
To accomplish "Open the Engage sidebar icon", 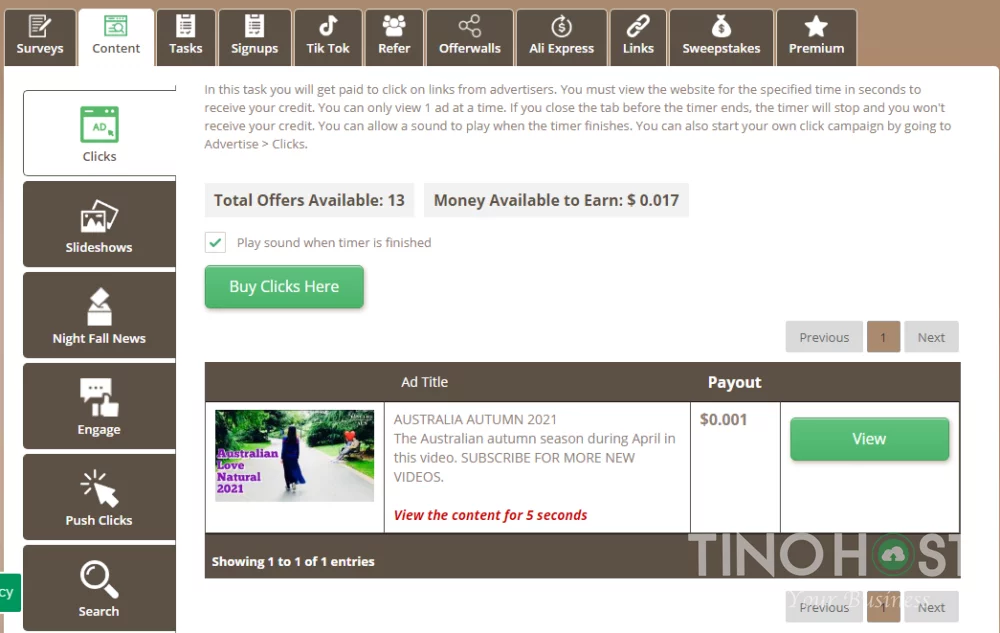I will point(99,398).
